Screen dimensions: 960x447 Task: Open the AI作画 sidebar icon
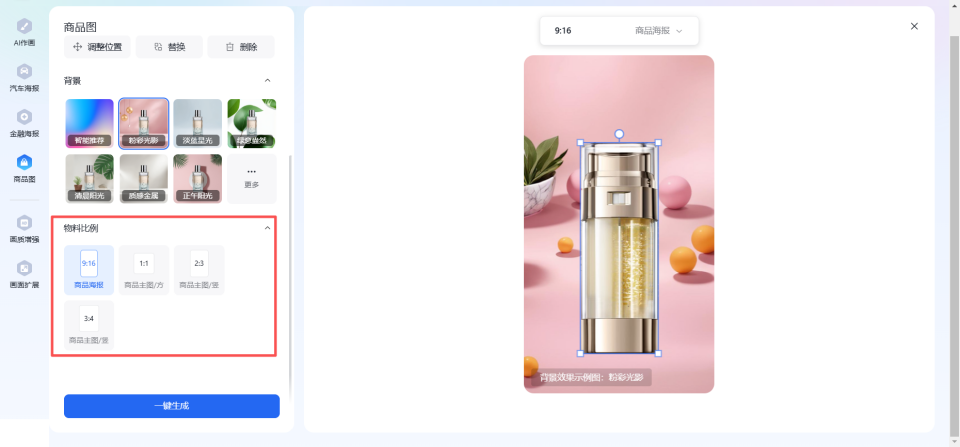click(x=24, y=32)
